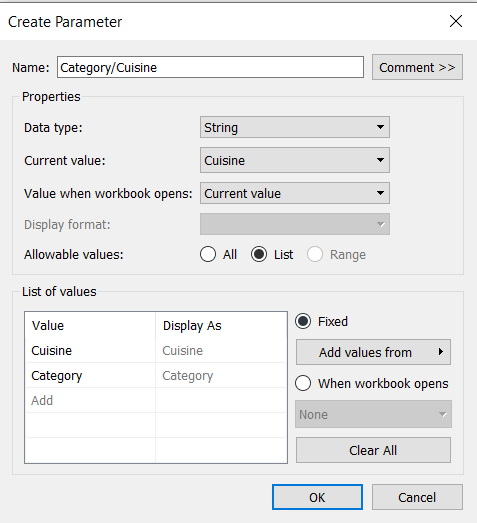
Task: Open the Comment section button
Action: click(417, 67)
